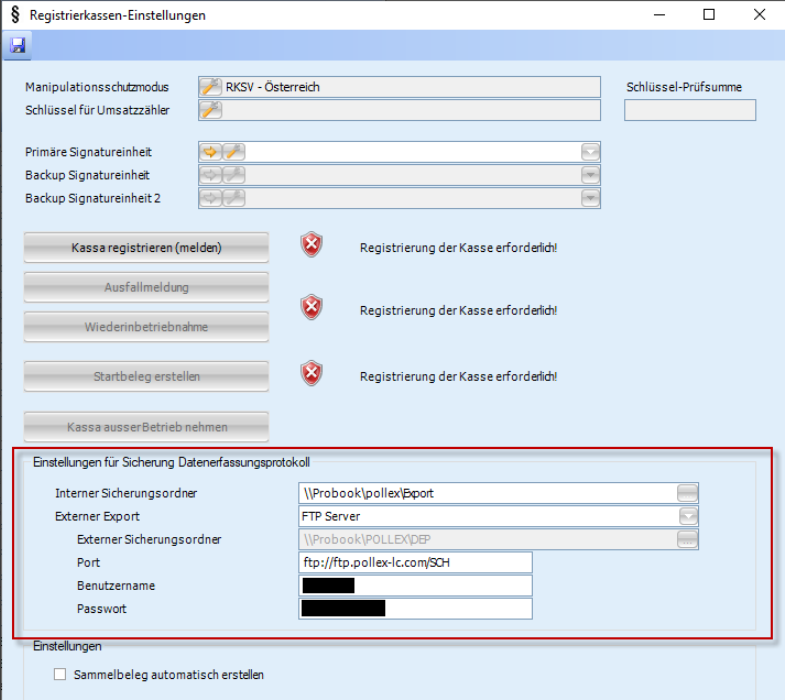Click the Kassa ausser Betrieb nehmen button

(x=147, y=427)
